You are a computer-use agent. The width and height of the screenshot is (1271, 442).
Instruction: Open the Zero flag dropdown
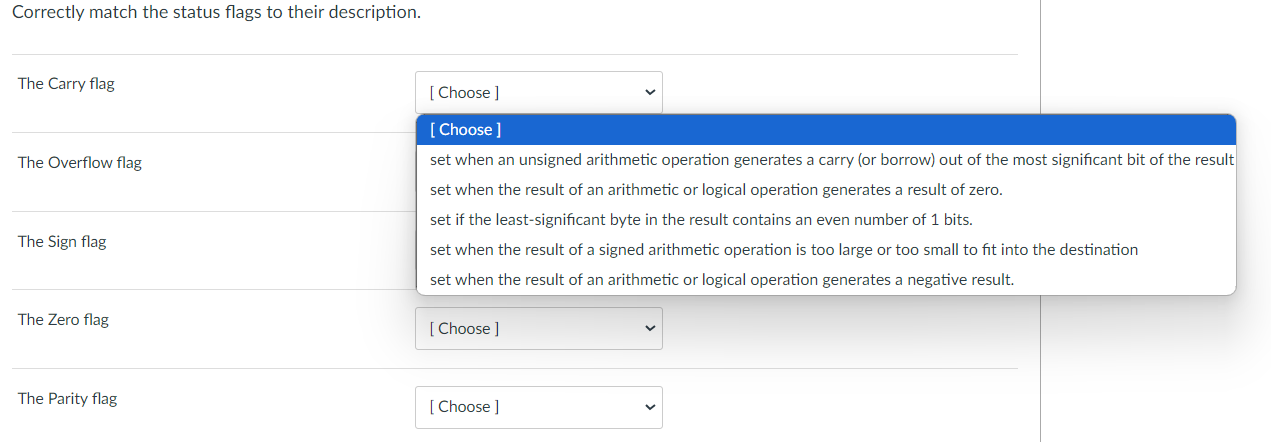point(538,328)
